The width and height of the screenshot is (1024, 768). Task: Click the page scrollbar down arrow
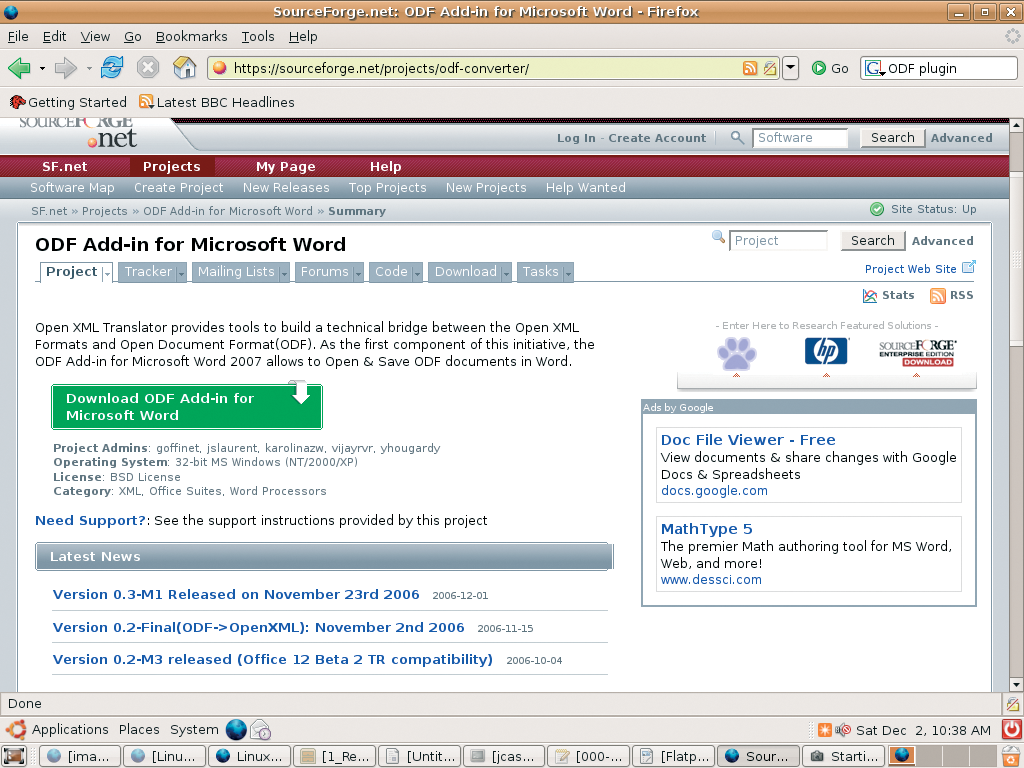pos(1016,684)
